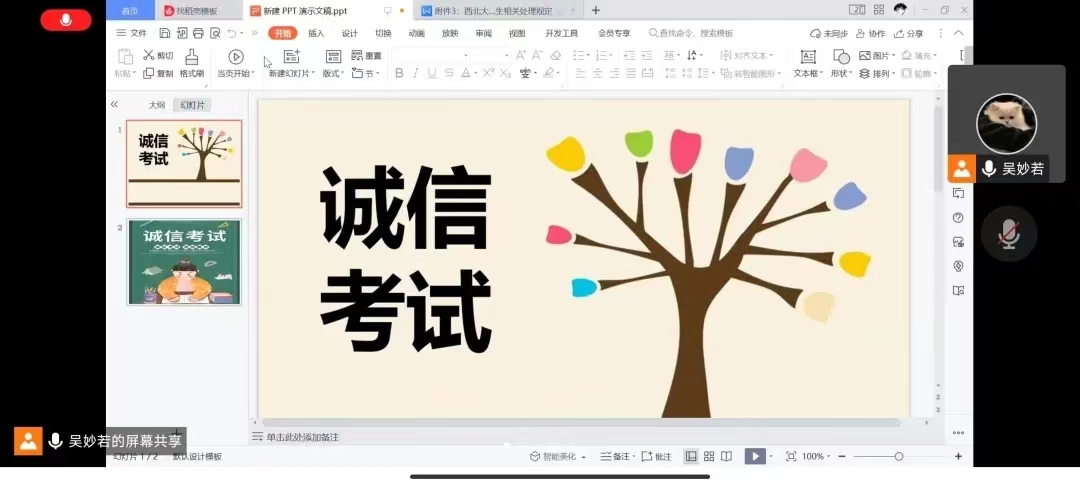The image size is (1080, 486).
Task: Click the Share (分享) button
Action: coord(909,33)
